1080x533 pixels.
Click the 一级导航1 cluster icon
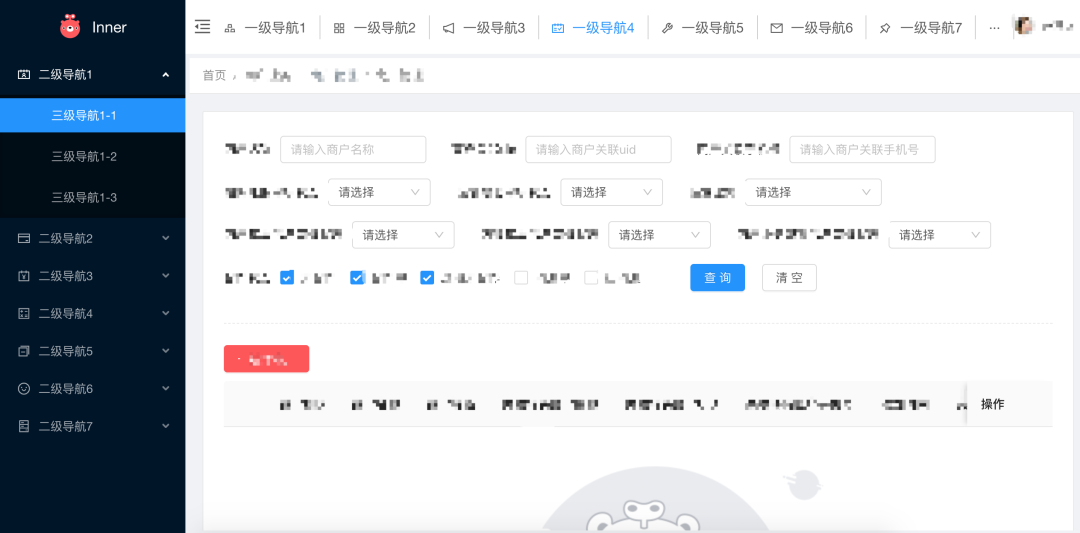[x=230, y=28]
